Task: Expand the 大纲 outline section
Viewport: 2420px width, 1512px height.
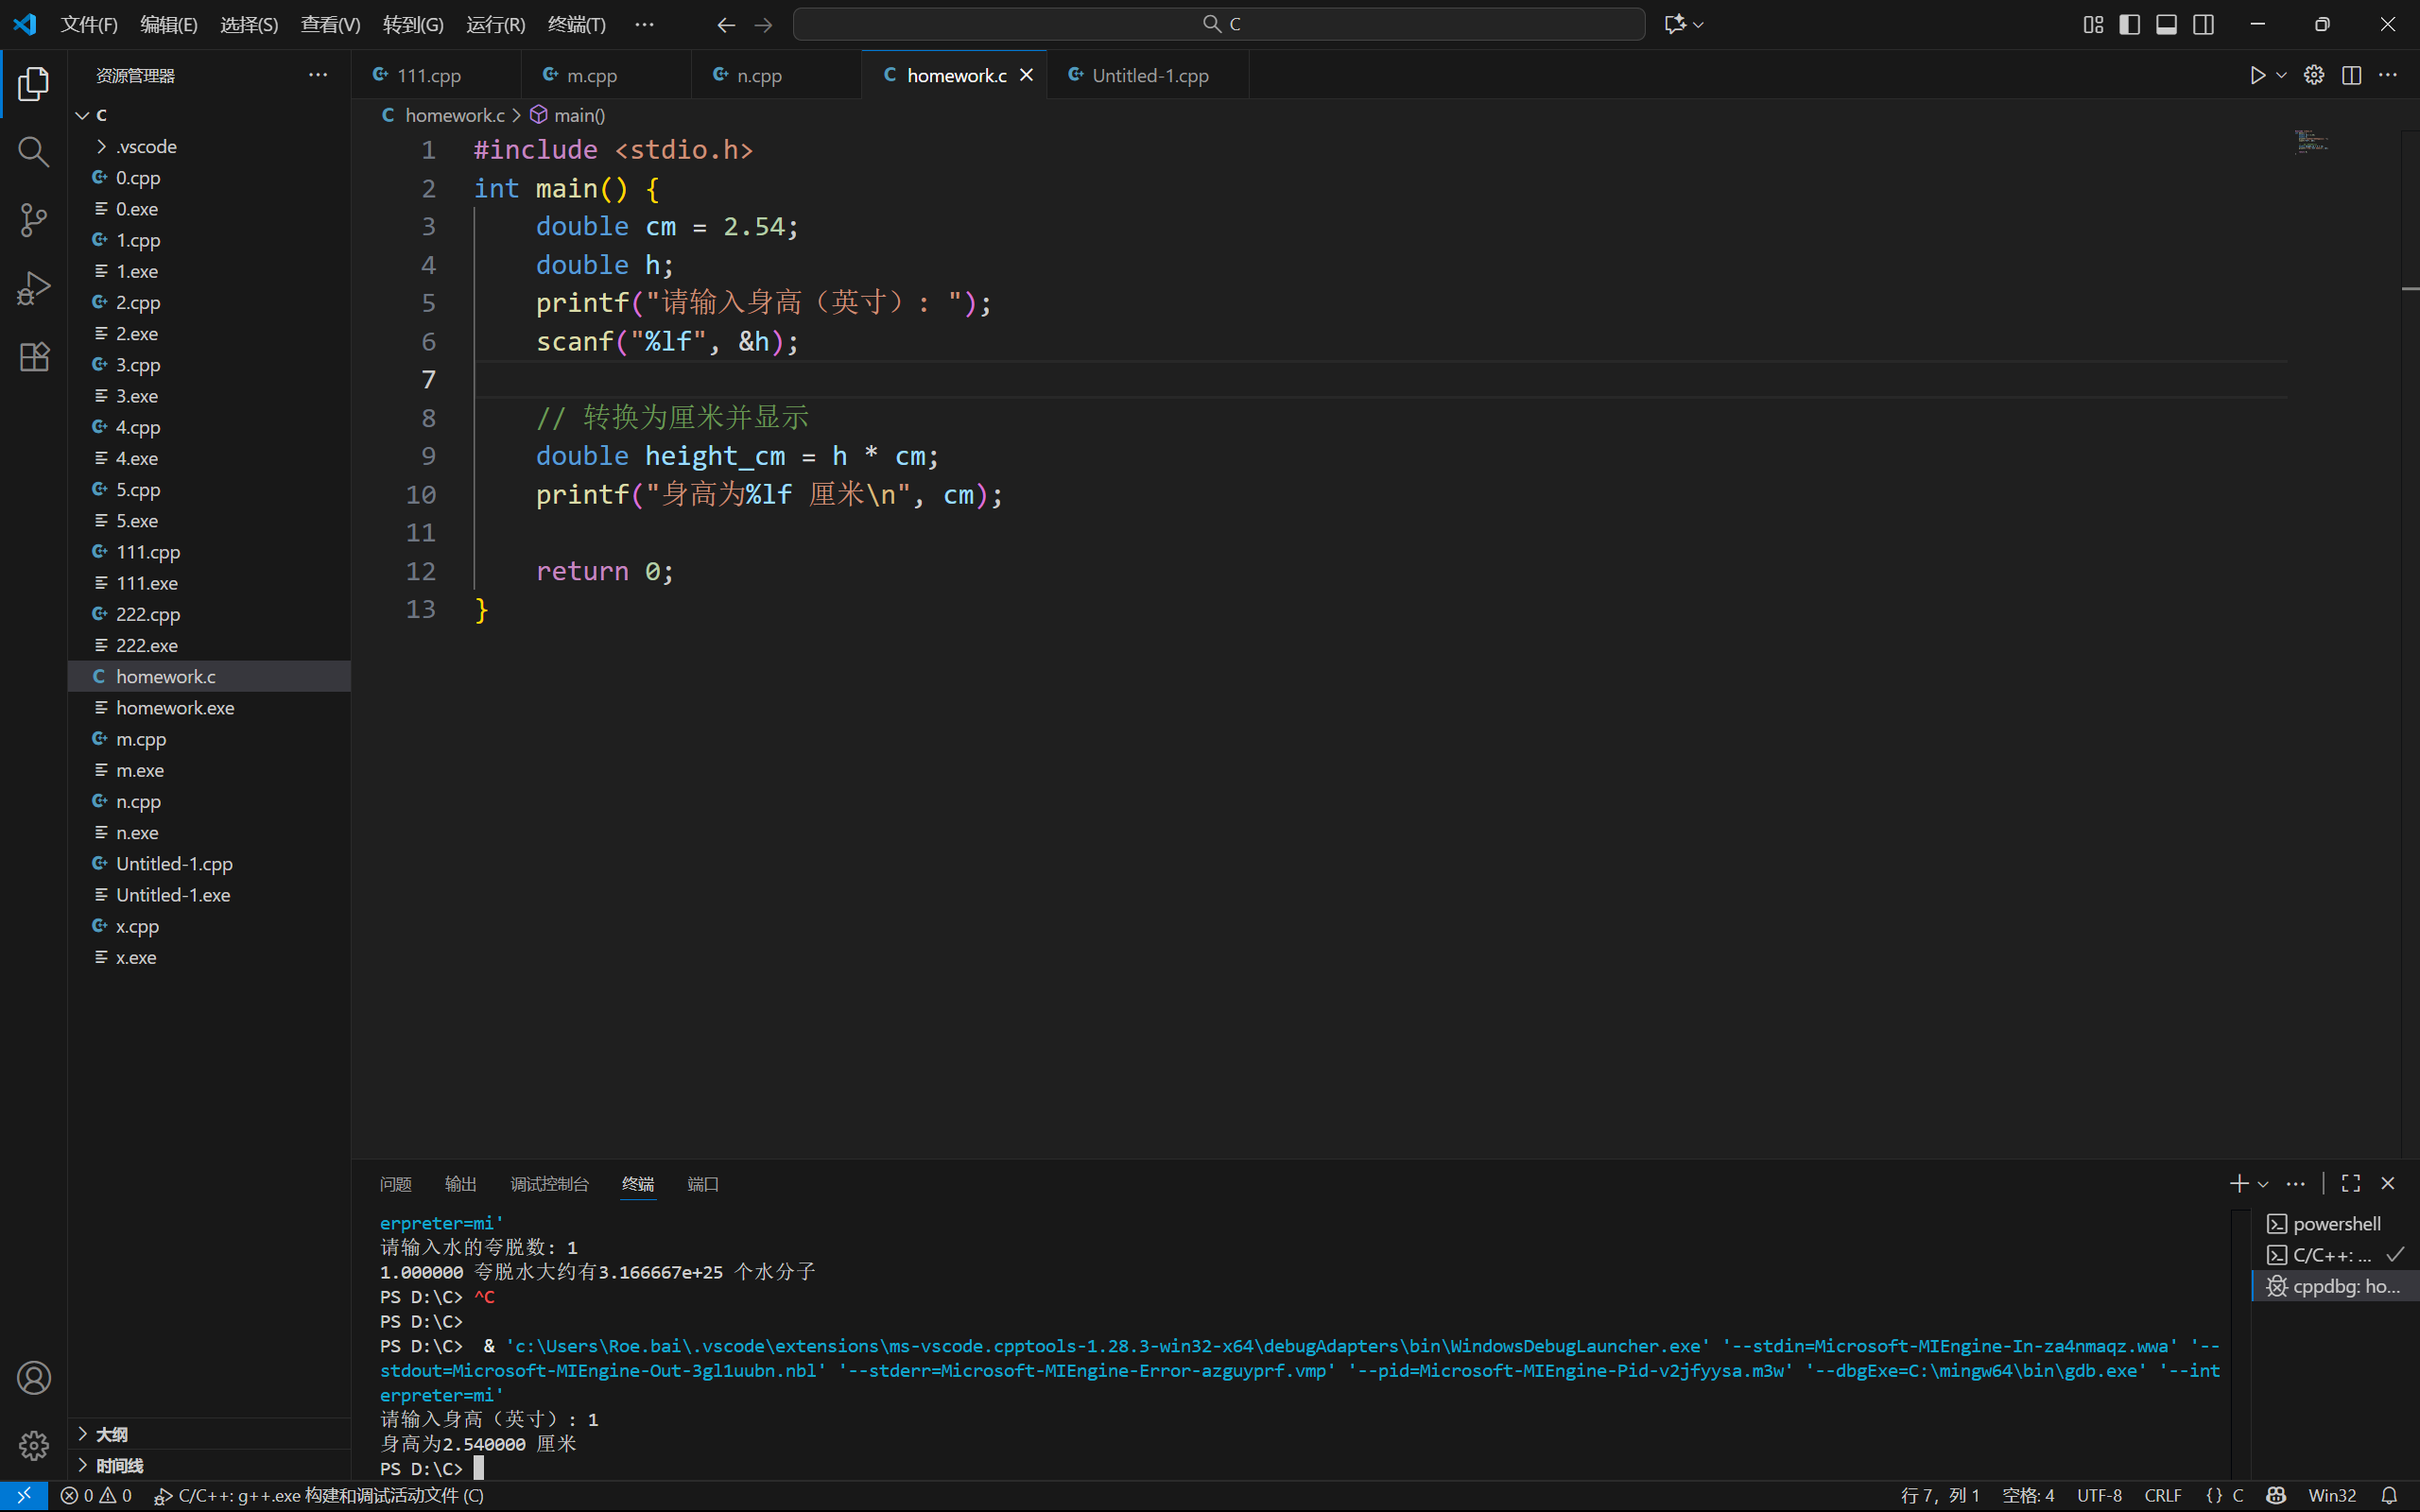Action: [111, 1434]
